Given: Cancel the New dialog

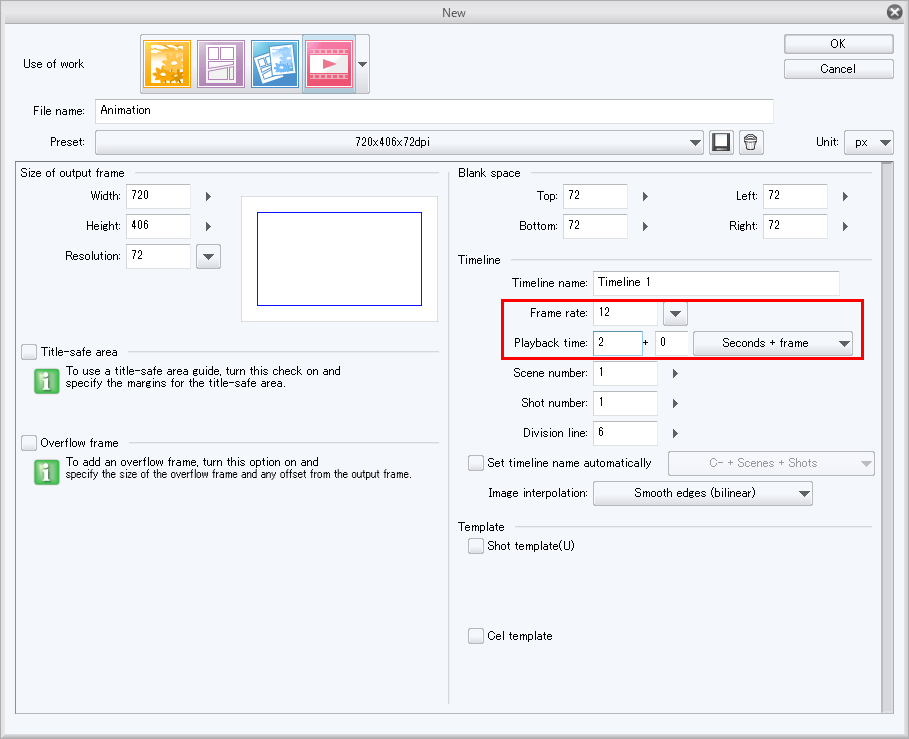Looking at the screenshot, I should click(838, 69).
